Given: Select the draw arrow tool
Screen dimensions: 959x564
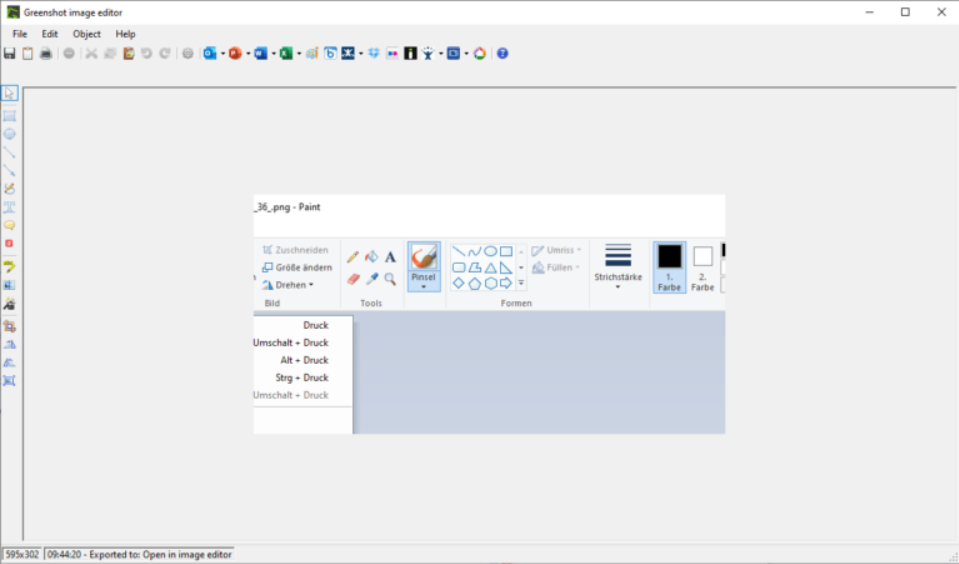Looking at the screenshot, I should pyautogui.click(x=9, y=171).
